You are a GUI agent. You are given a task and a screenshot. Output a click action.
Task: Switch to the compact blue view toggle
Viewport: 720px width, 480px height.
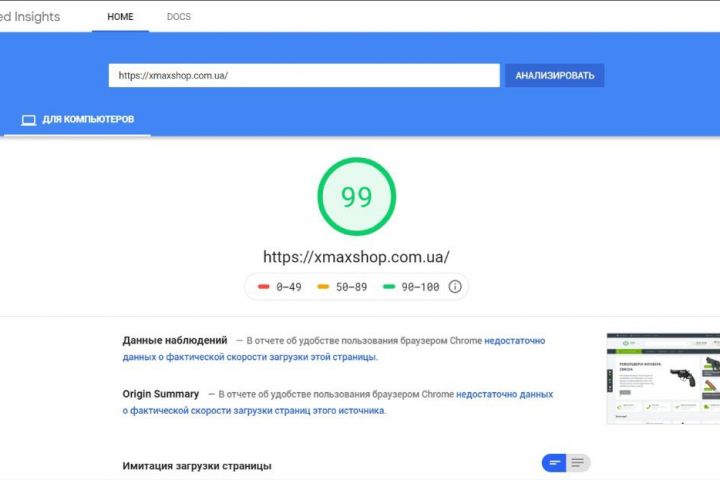click(x=554, y=463)
